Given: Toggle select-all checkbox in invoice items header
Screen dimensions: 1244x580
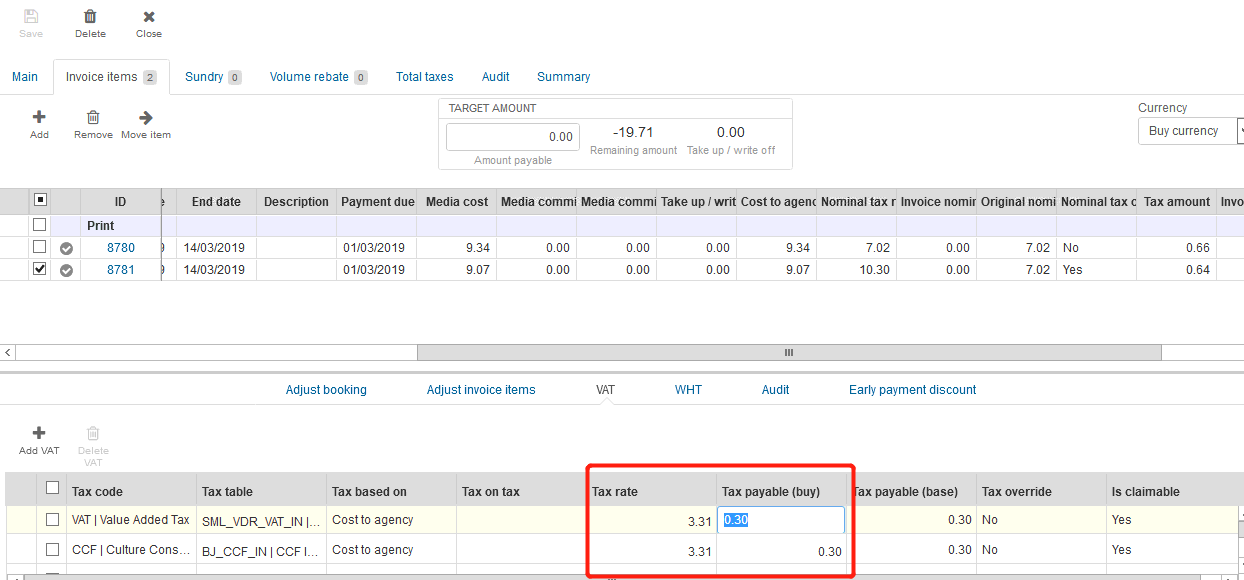Looking at the screenshot, I should coord(40,200).
